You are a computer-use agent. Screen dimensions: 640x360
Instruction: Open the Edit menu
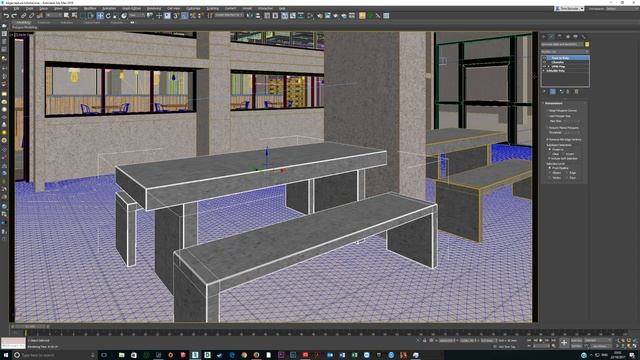(17, 8)
